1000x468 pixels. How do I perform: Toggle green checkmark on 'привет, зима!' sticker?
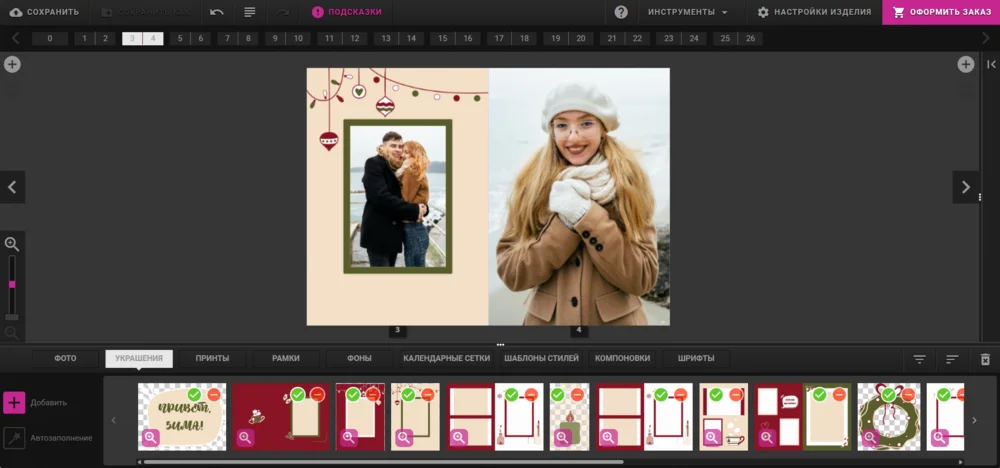pos(194,395)
